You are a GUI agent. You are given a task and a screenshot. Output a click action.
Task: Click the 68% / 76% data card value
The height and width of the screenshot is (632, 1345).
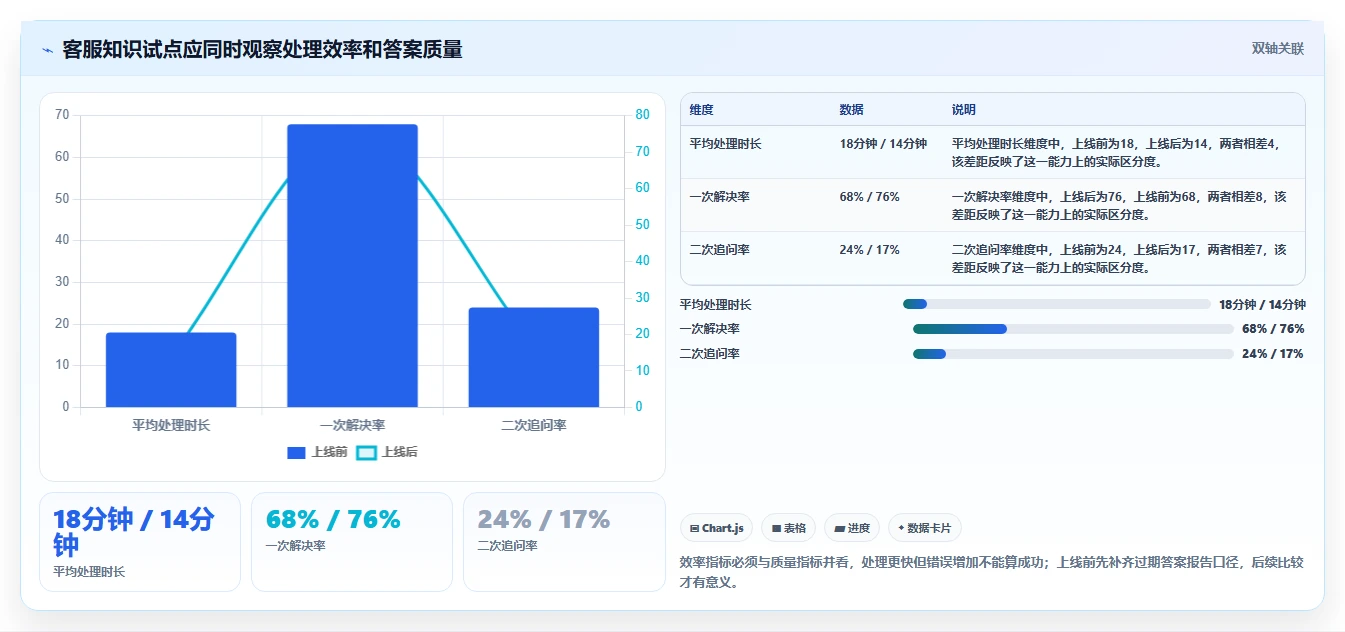pyautogui.click(x=332, y=519)
